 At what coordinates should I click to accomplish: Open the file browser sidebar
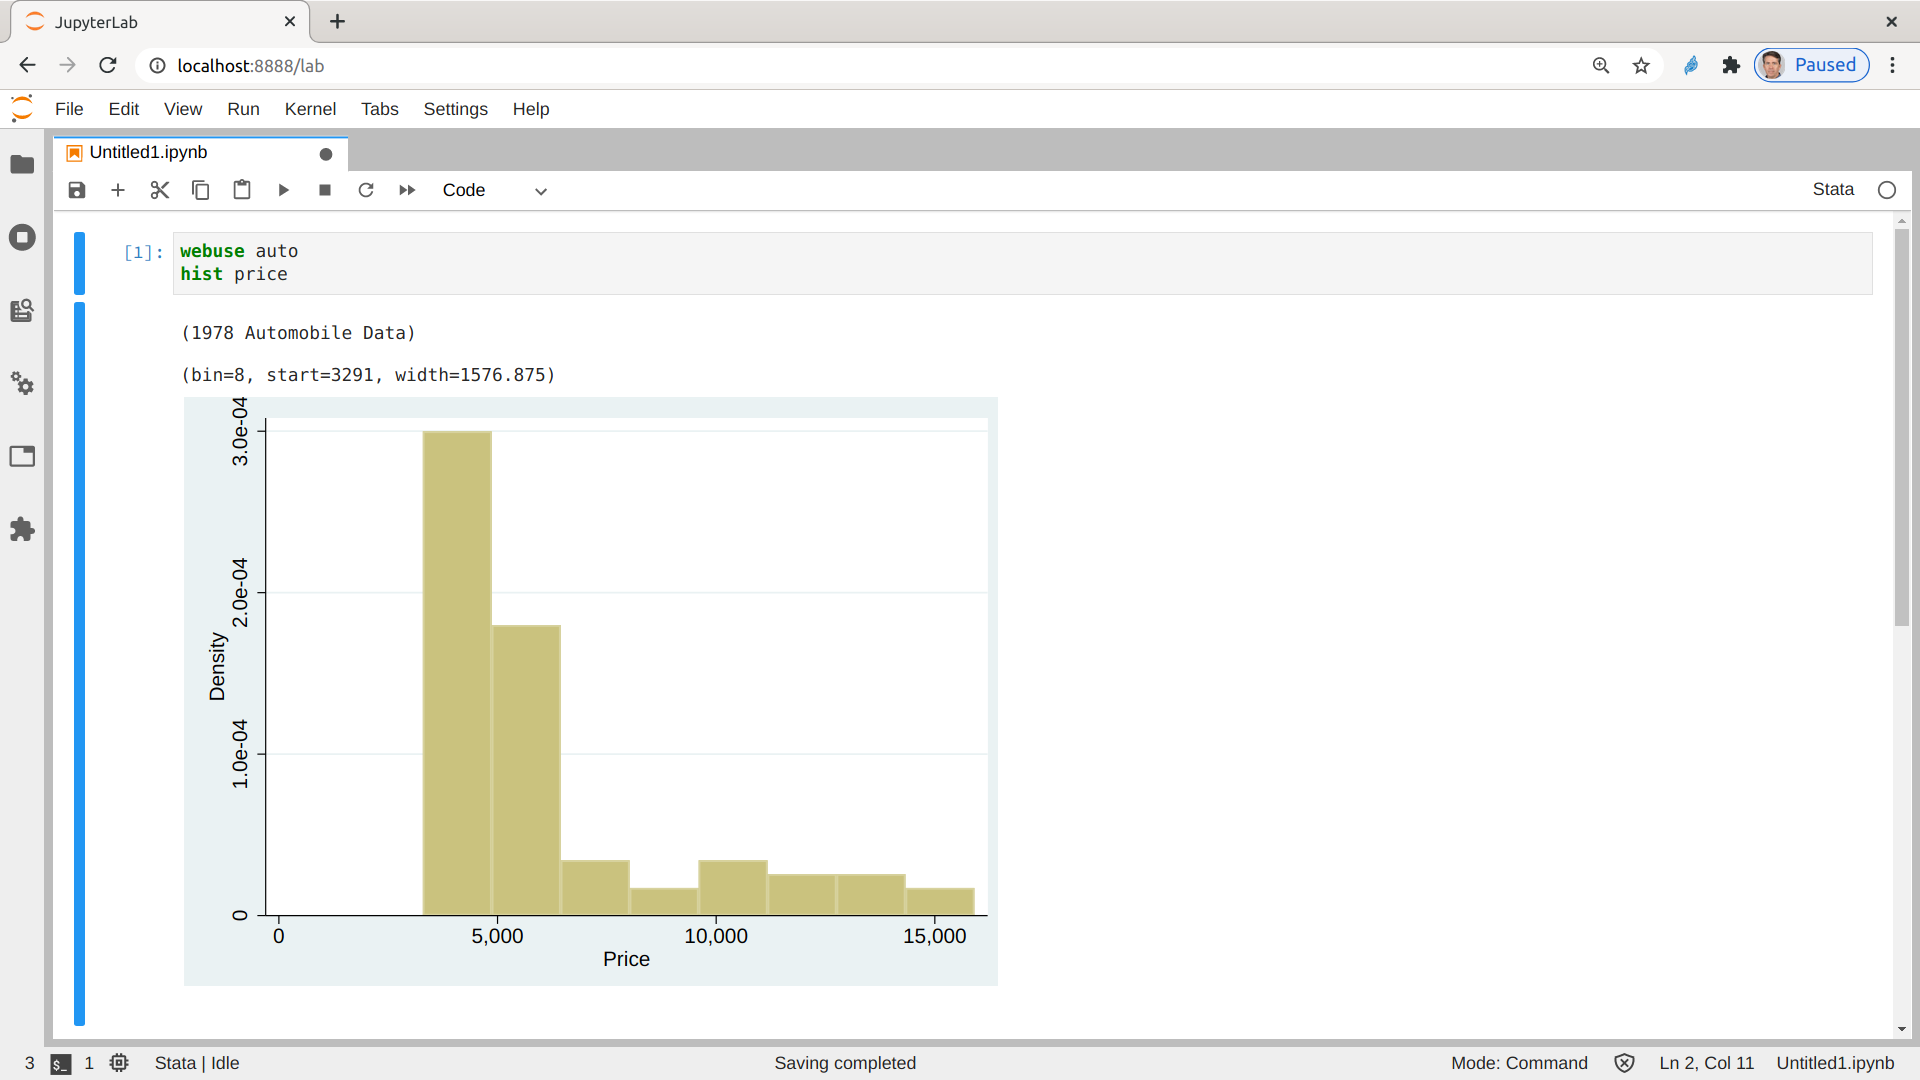[x=22, y=164]
